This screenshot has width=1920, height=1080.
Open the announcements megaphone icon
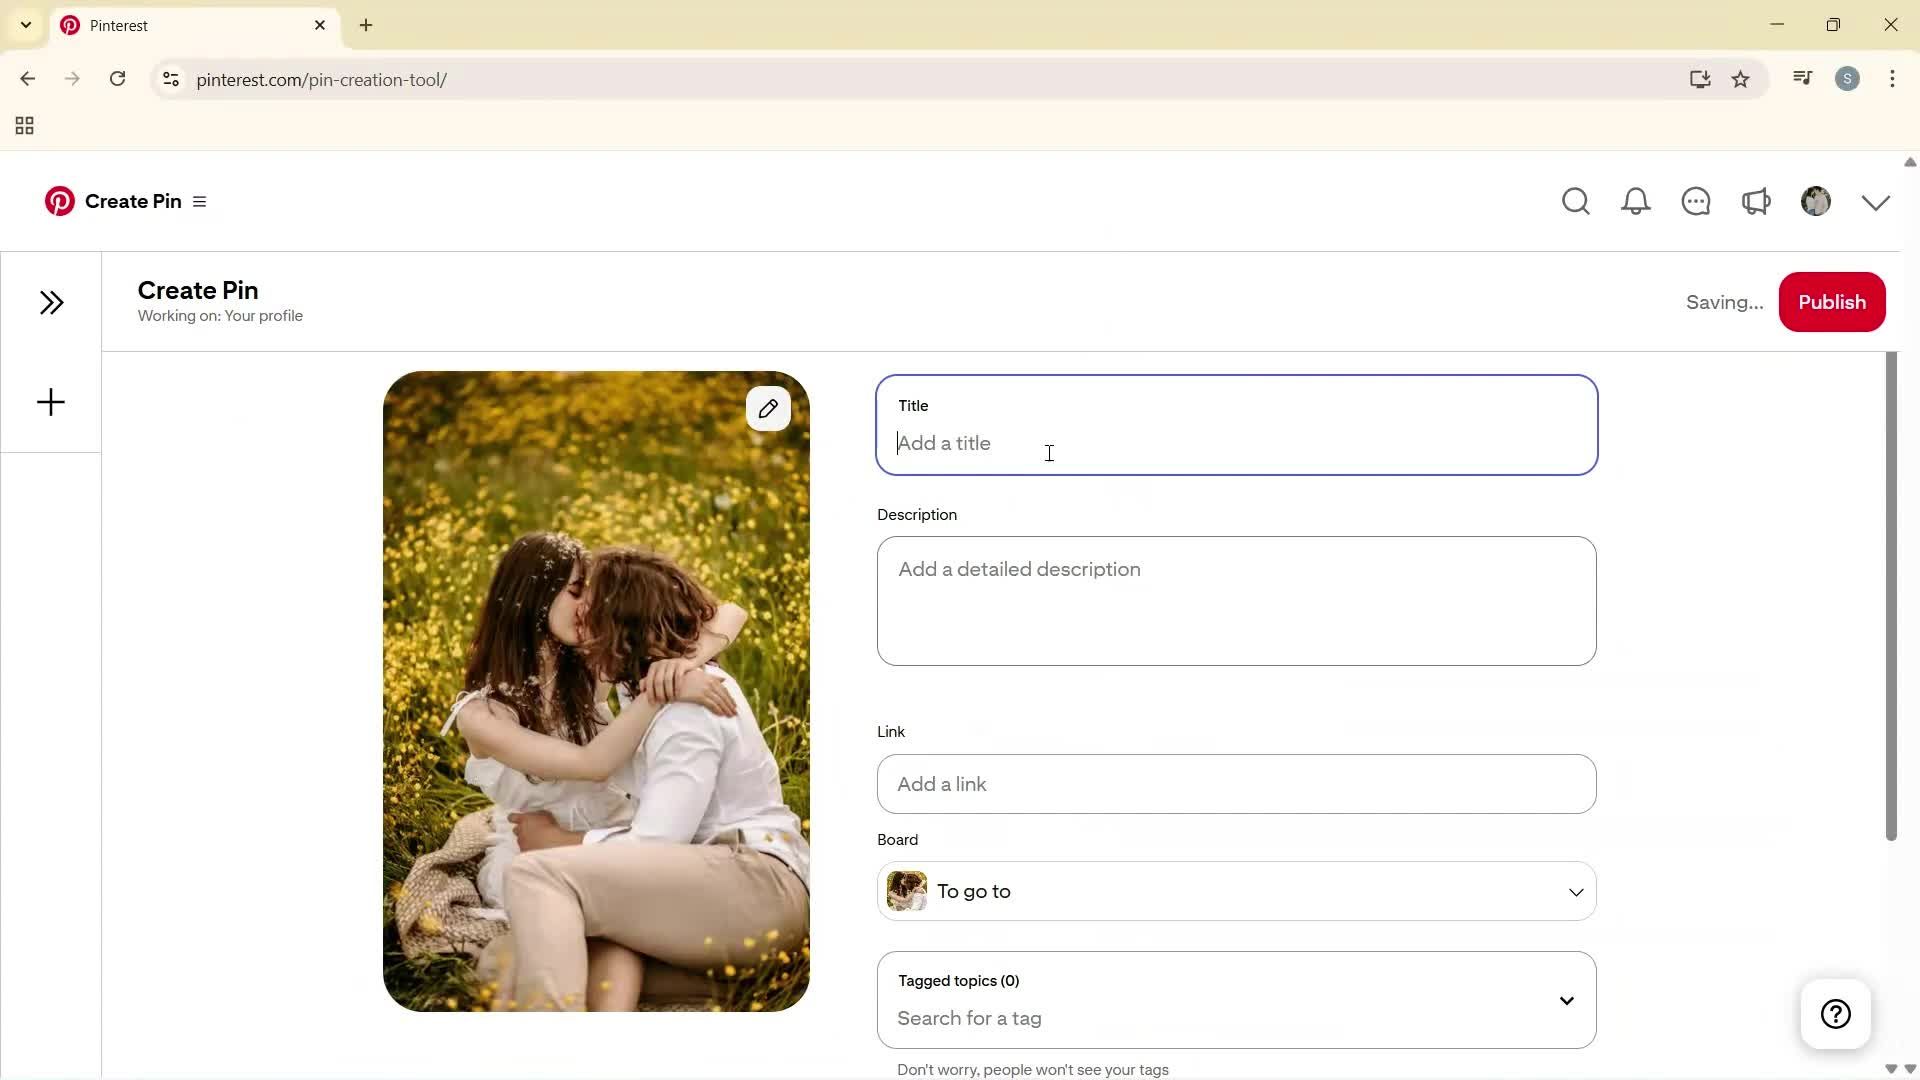1757,201
